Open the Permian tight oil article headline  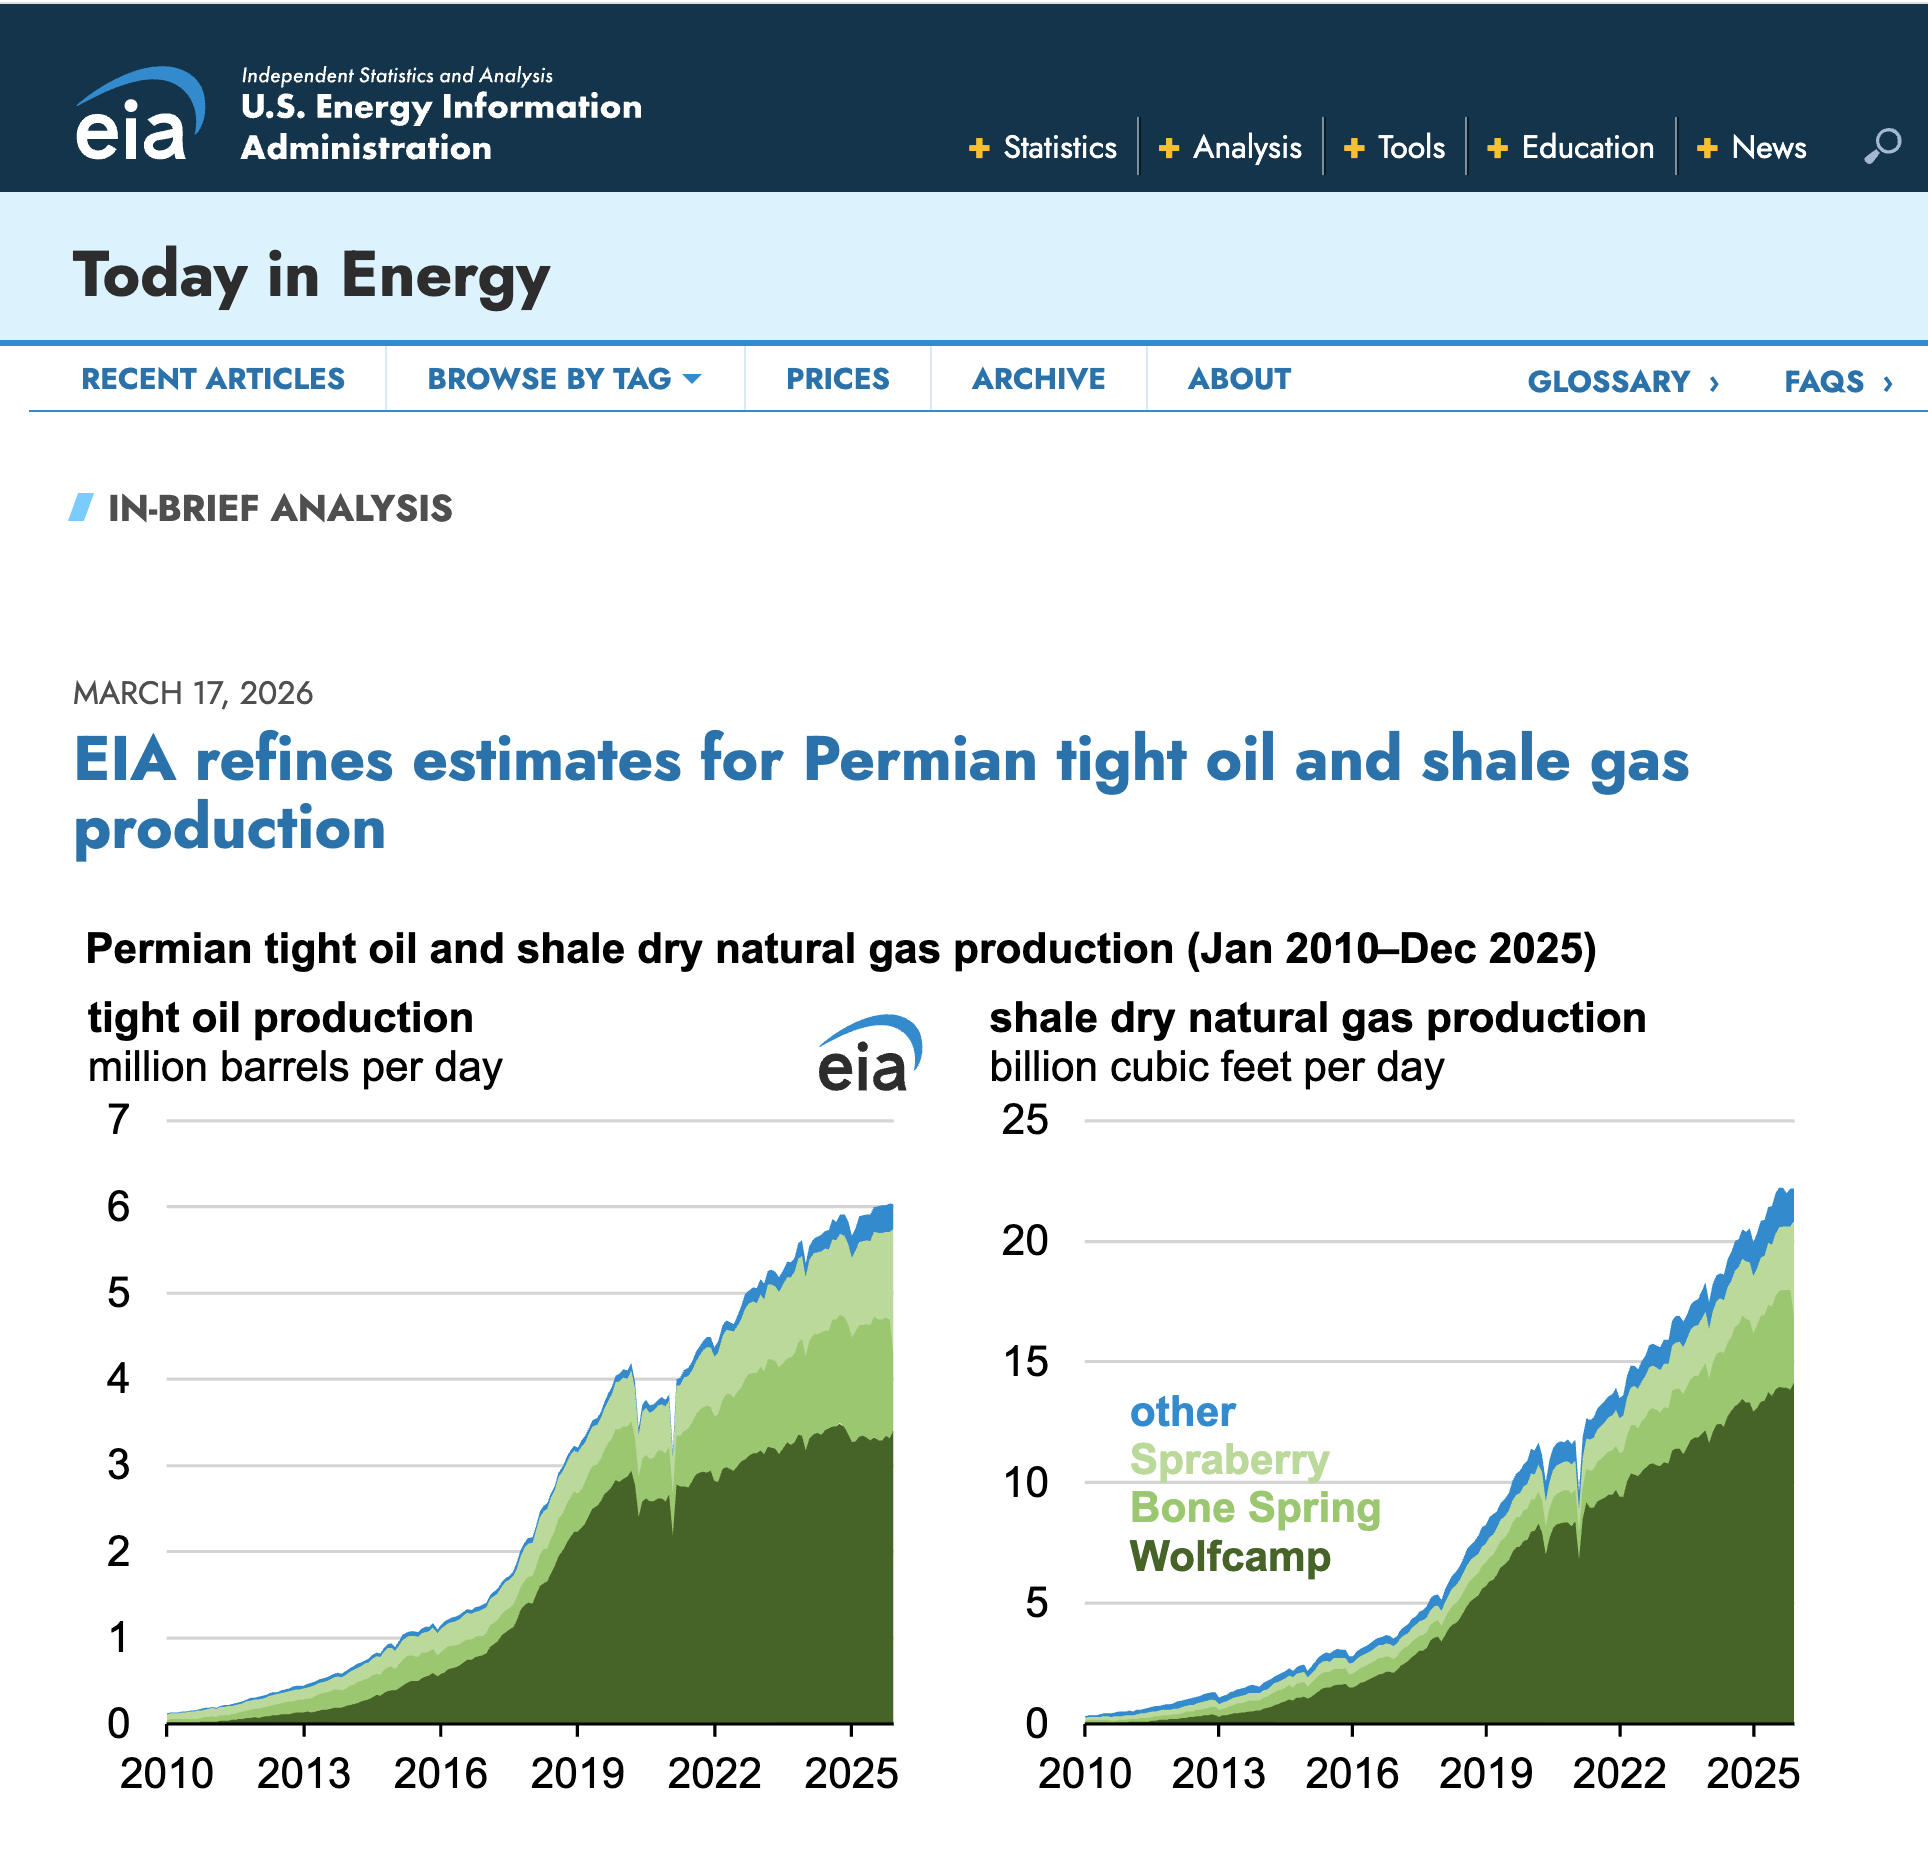(x=881, y=793)
